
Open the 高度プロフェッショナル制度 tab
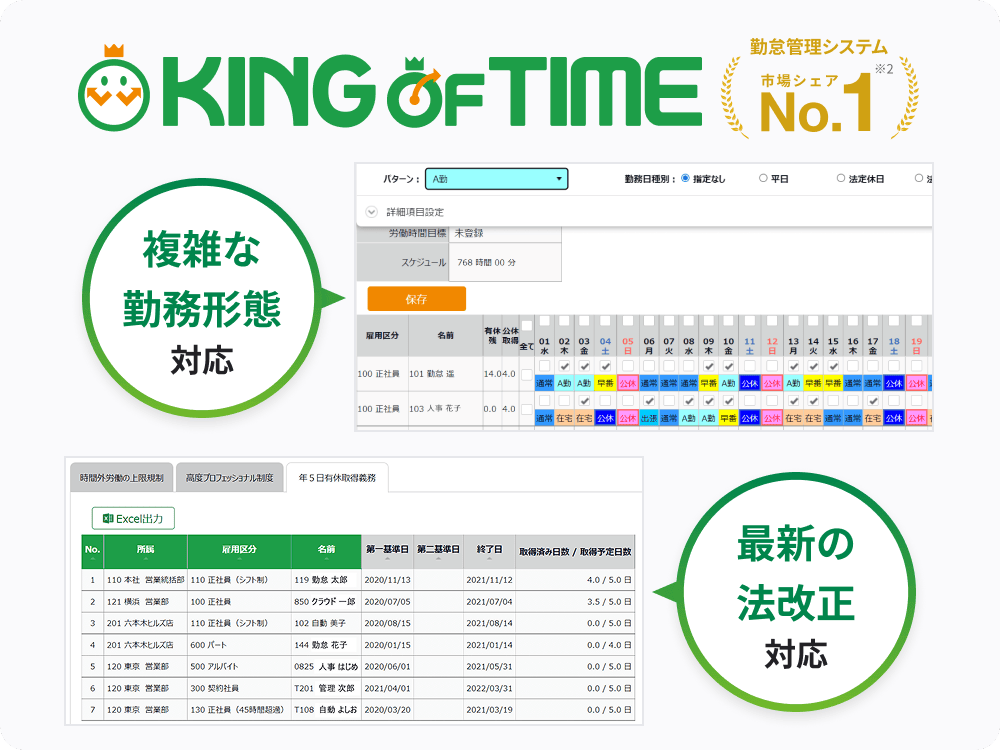tap(229, 478)
